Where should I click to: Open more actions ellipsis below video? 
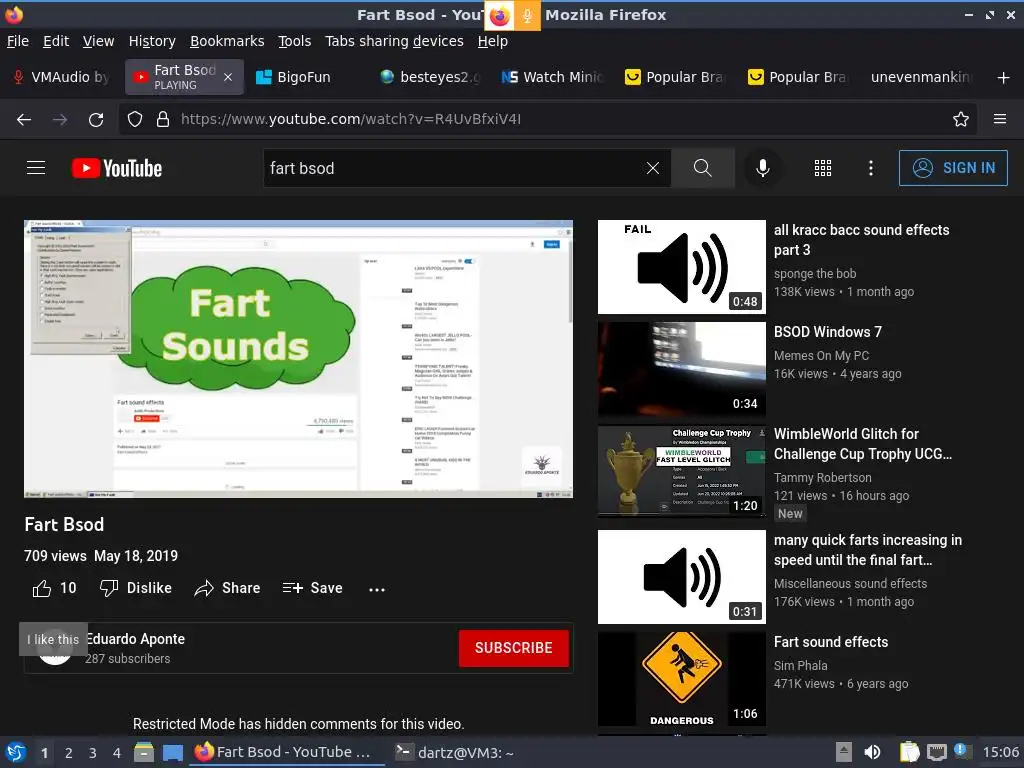click(377, 589)
